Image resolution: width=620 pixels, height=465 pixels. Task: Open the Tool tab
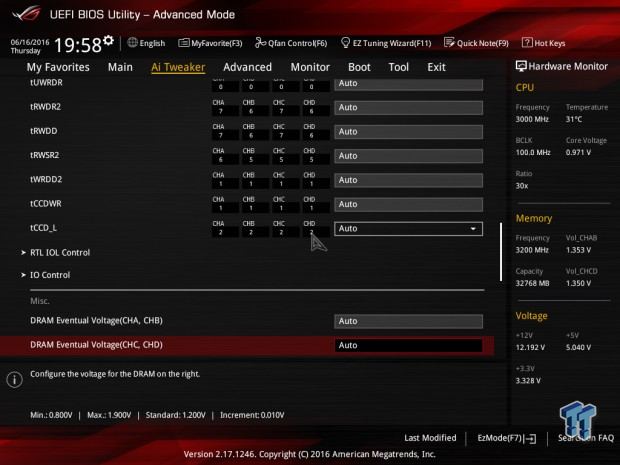click(399, 67)
